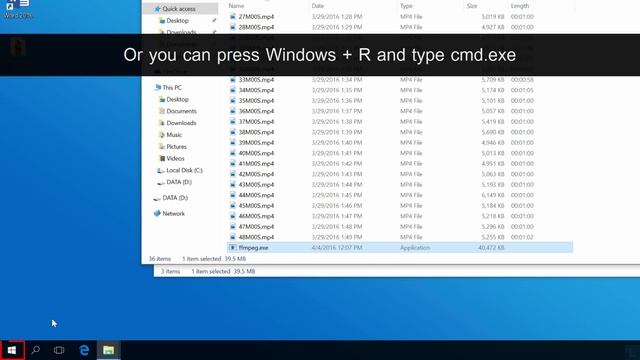The height and width of the screenshot is (360, 640).
Task: Click the 00:01:05 length value
Action: click(x=522, y=90)
